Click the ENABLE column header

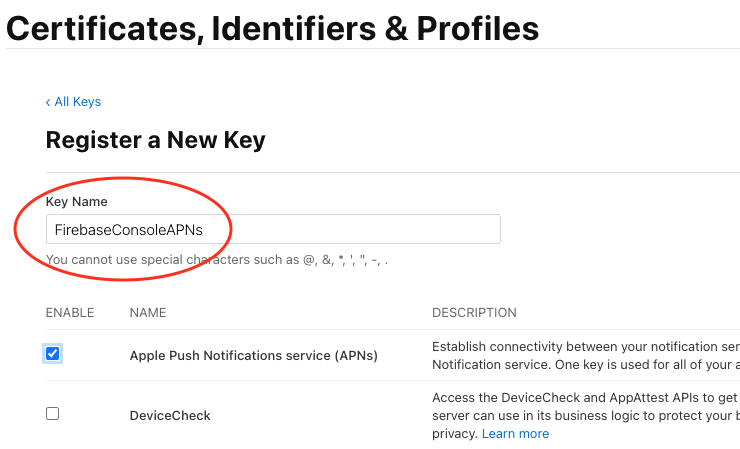pyautogui.click(x=70, y=313)
